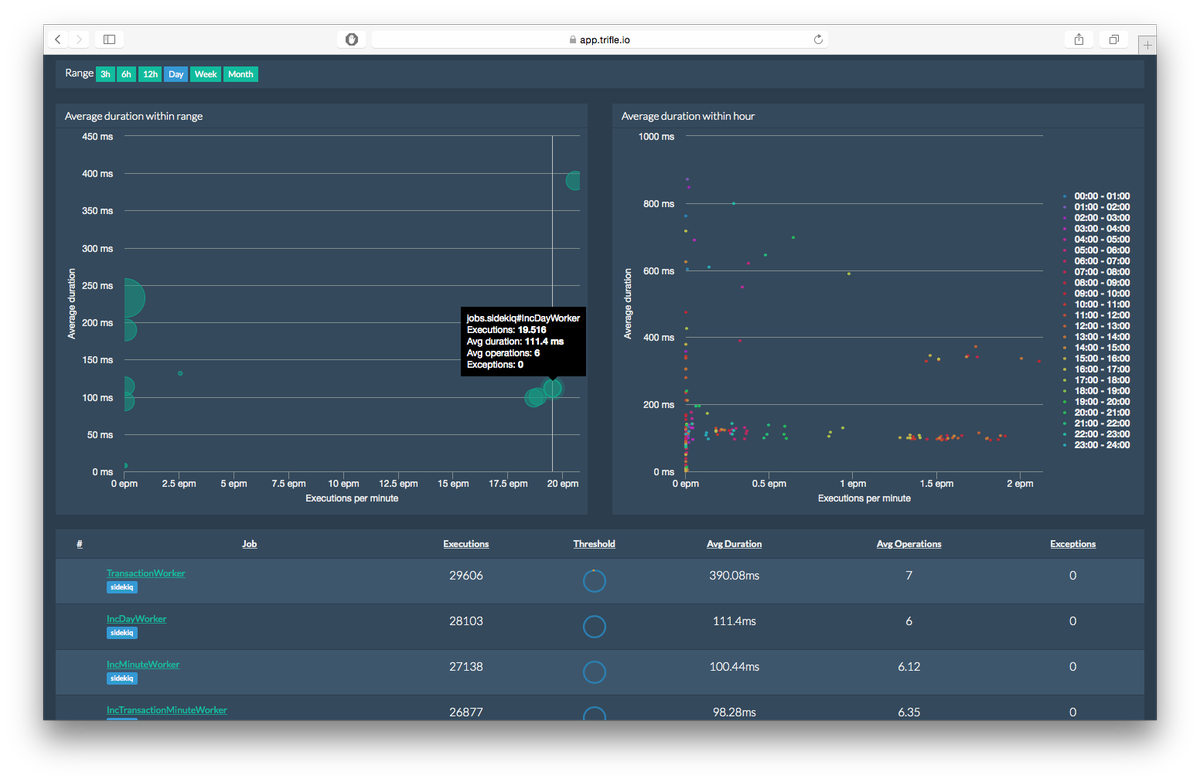Click the 29606 executions value
The height and width of the screenshot is (782, 1200).
(466, 575)
